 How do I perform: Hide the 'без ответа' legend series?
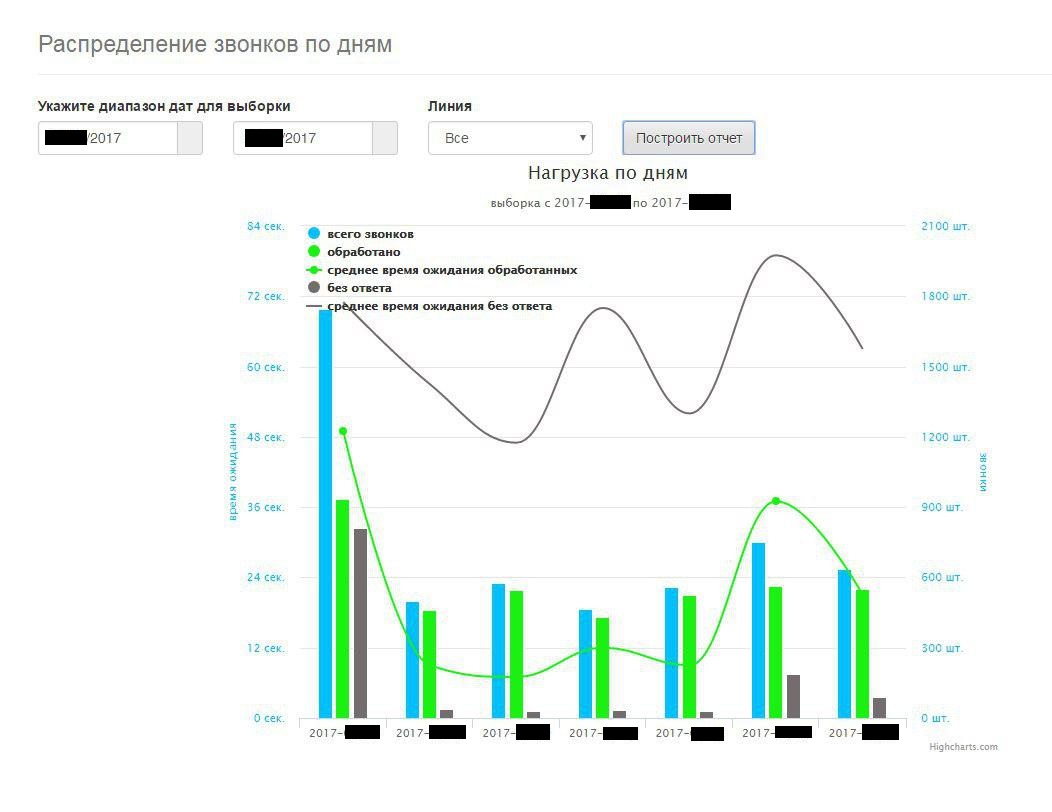350,287
